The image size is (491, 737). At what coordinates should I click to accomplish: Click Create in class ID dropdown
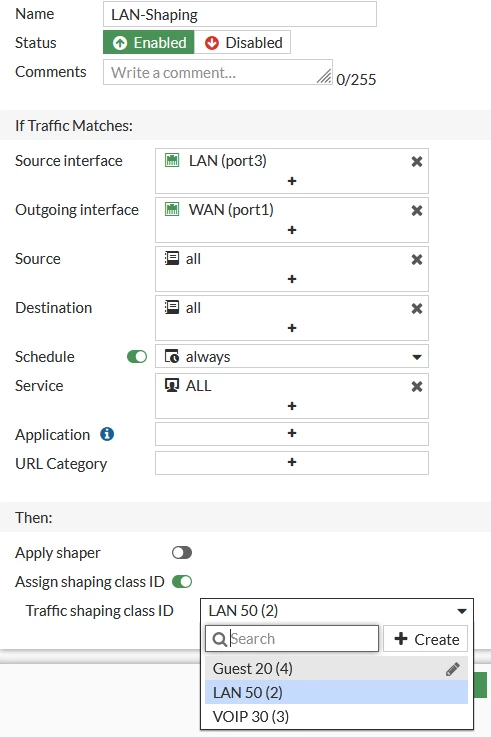point(426,639)
